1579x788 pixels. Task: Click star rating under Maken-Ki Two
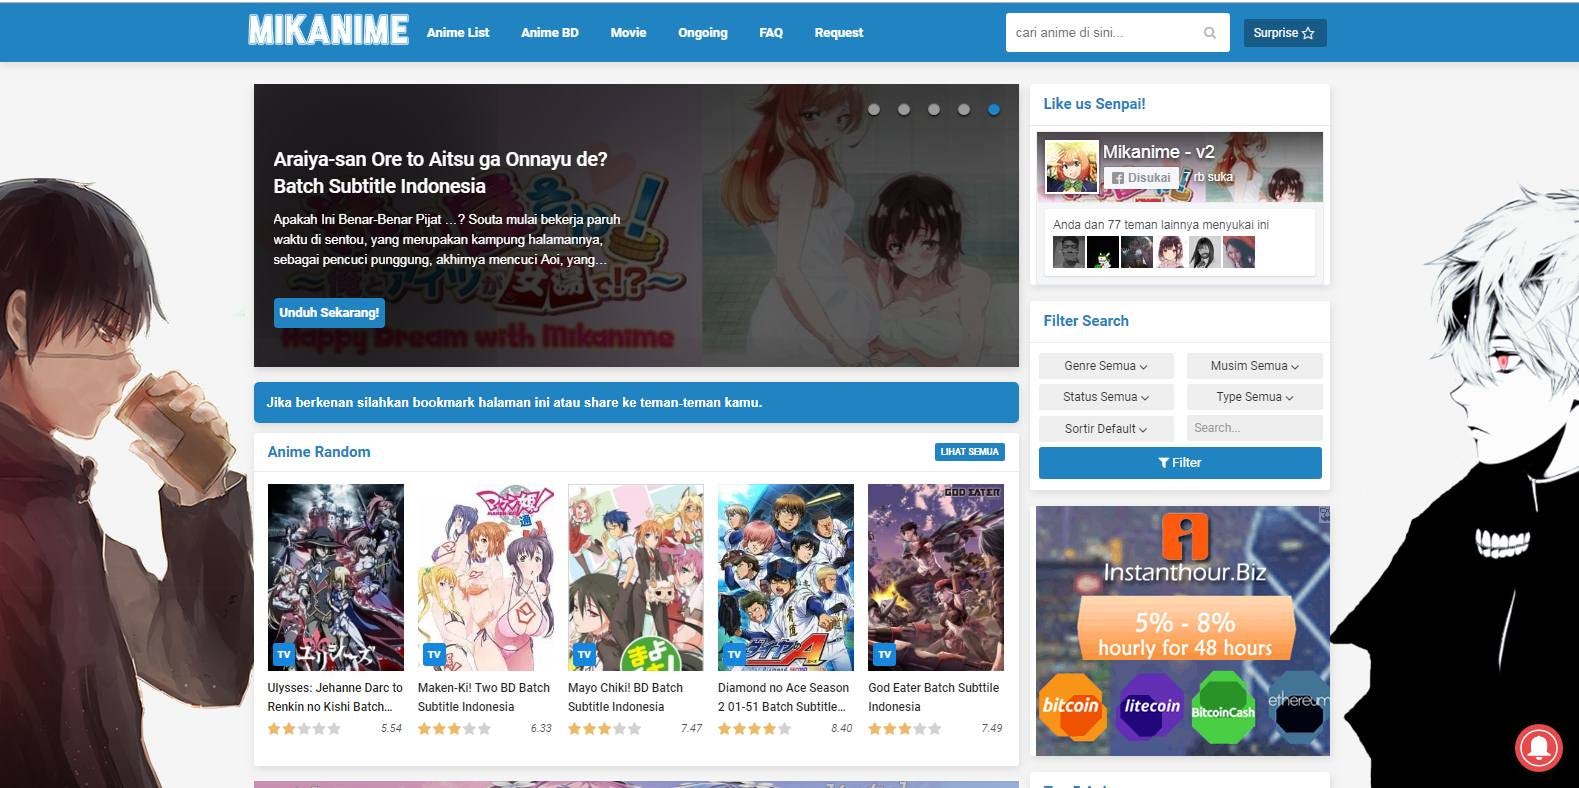[x=454, y=729]
